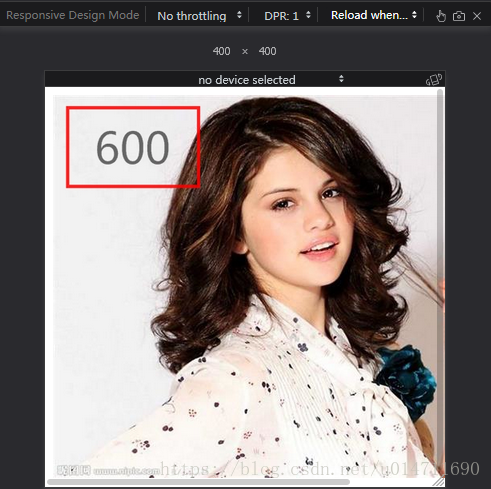Open the No throttling dropdown
This screenshot has width=491, height=489.
point(199,16)
